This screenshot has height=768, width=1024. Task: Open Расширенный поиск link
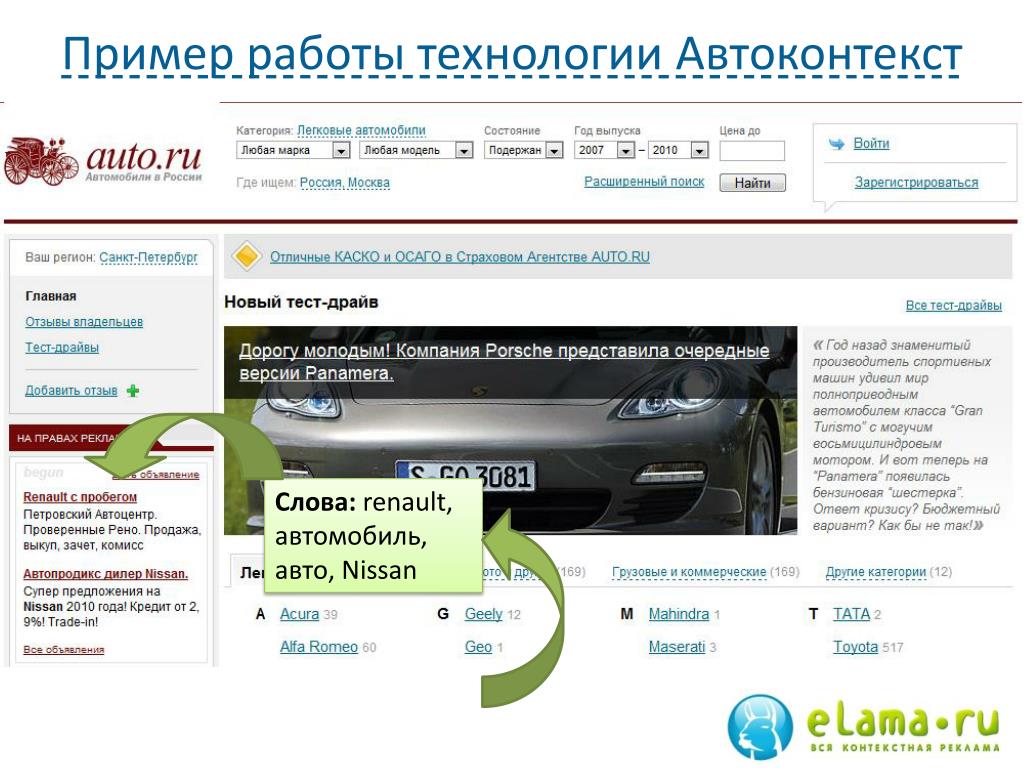[644, 182]
